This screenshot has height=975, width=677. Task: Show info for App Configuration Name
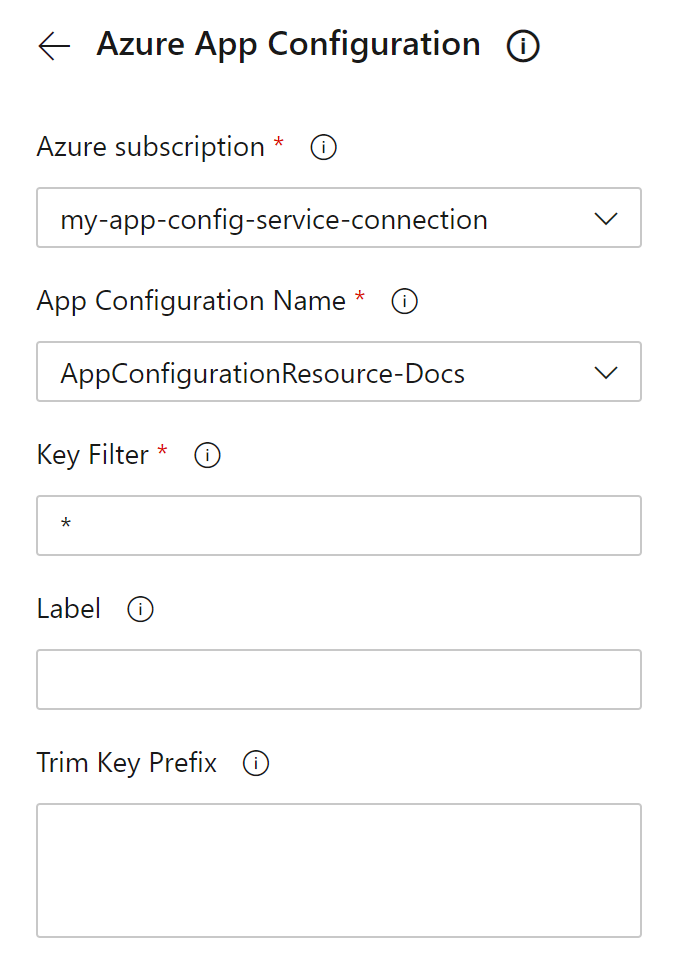click(404, 302)
